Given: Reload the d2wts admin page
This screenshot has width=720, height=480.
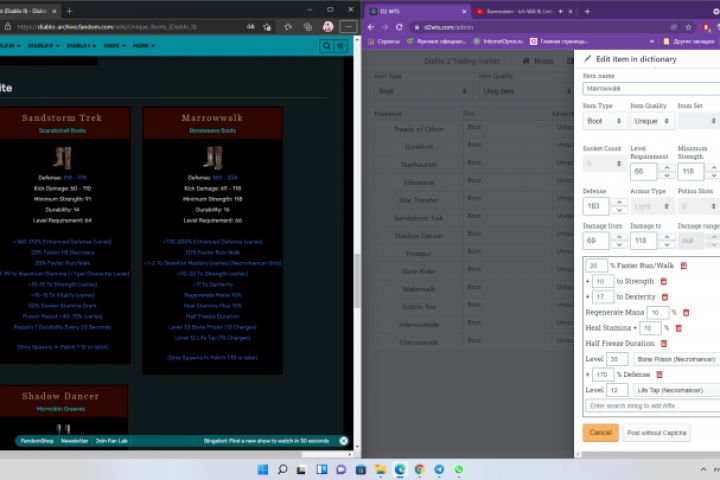Looking at the screenshot, I should pyautogui.click(x=399, y=27).
